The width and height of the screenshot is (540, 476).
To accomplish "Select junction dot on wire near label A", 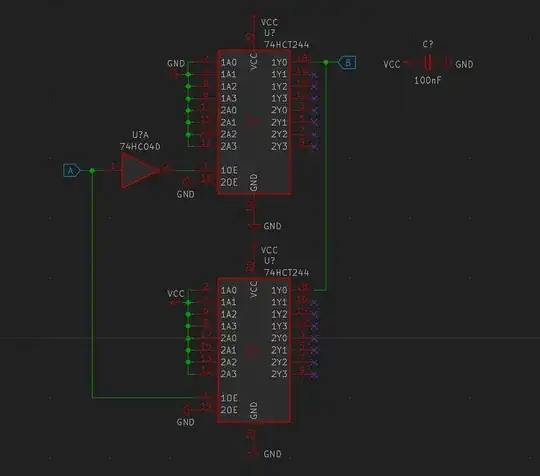I will (92, 170).
